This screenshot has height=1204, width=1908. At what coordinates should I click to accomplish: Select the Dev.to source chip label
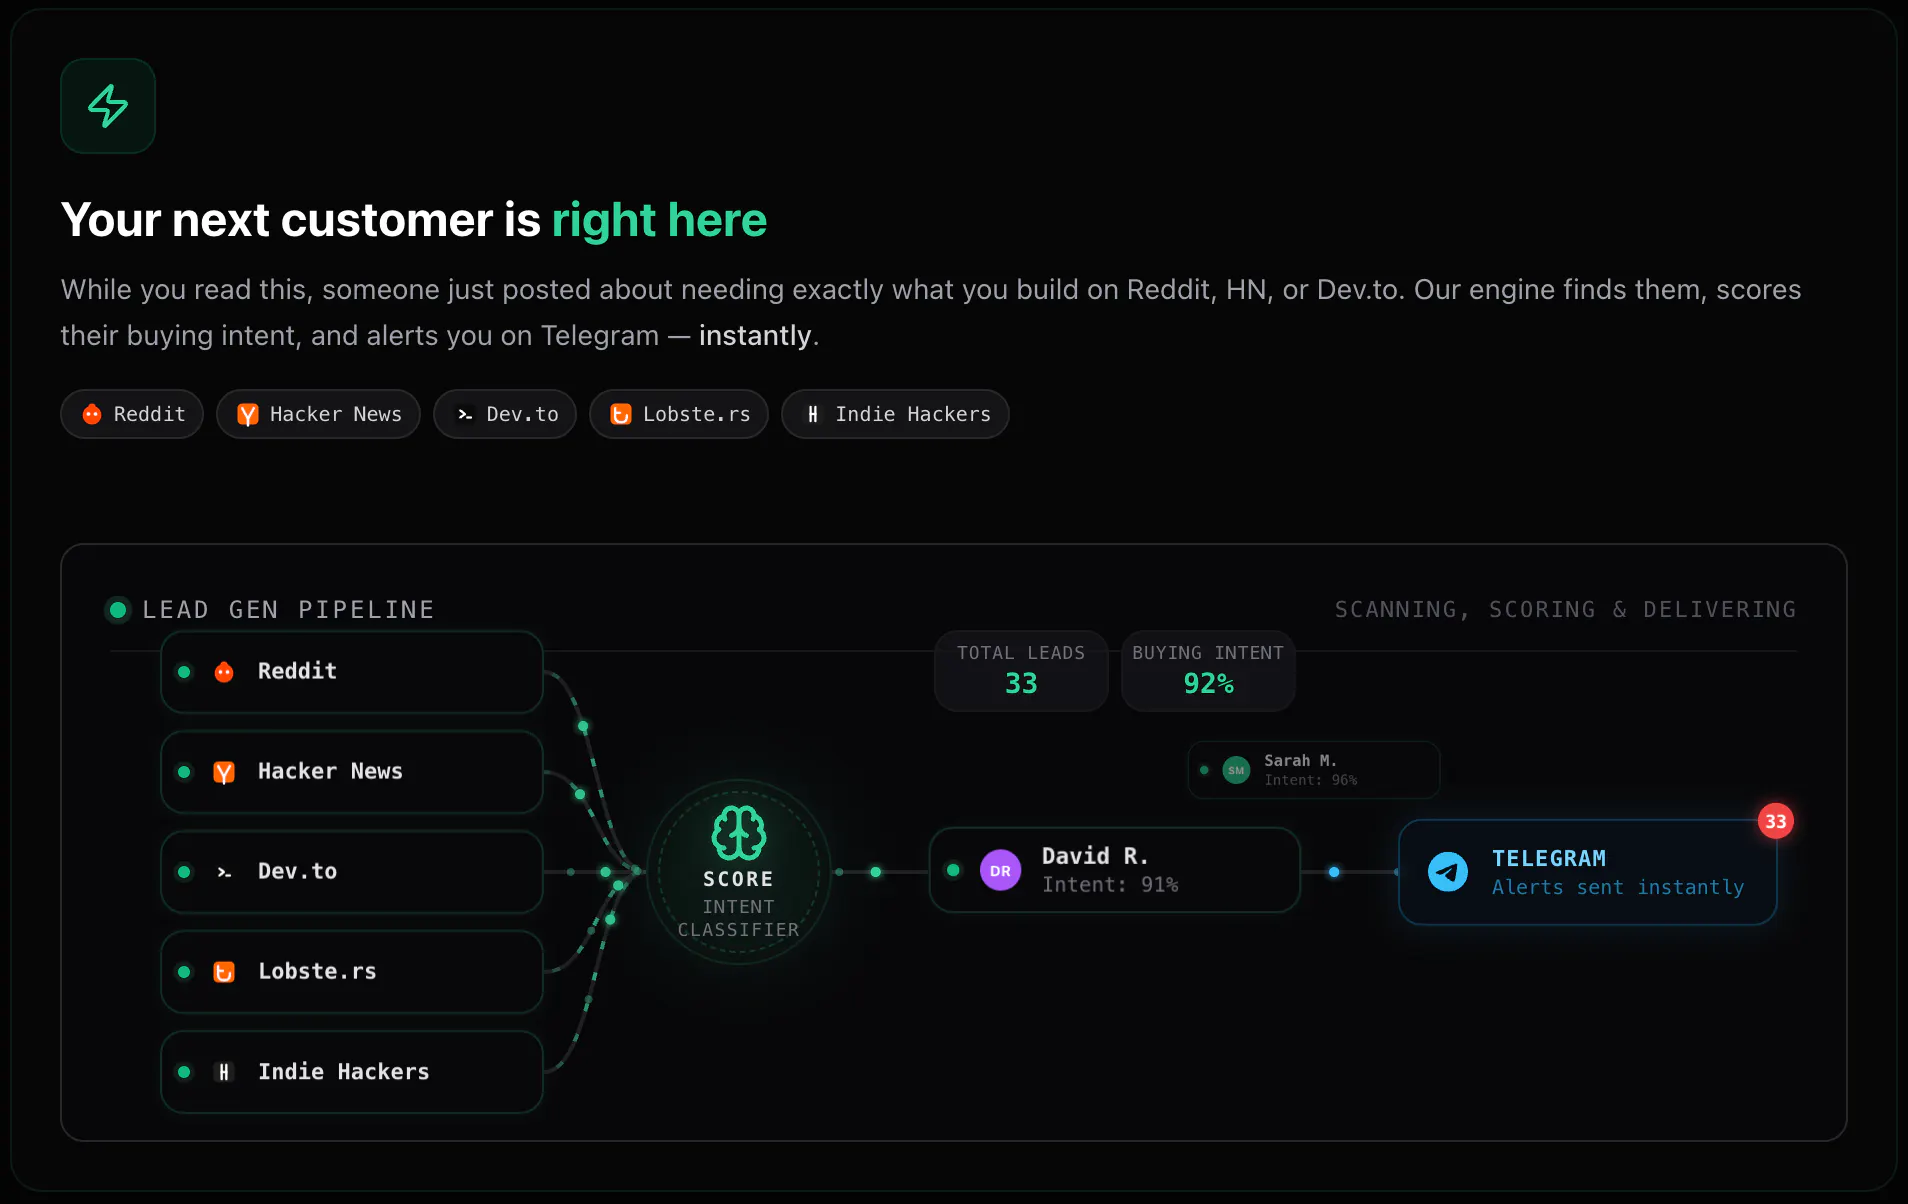[522, 414]
